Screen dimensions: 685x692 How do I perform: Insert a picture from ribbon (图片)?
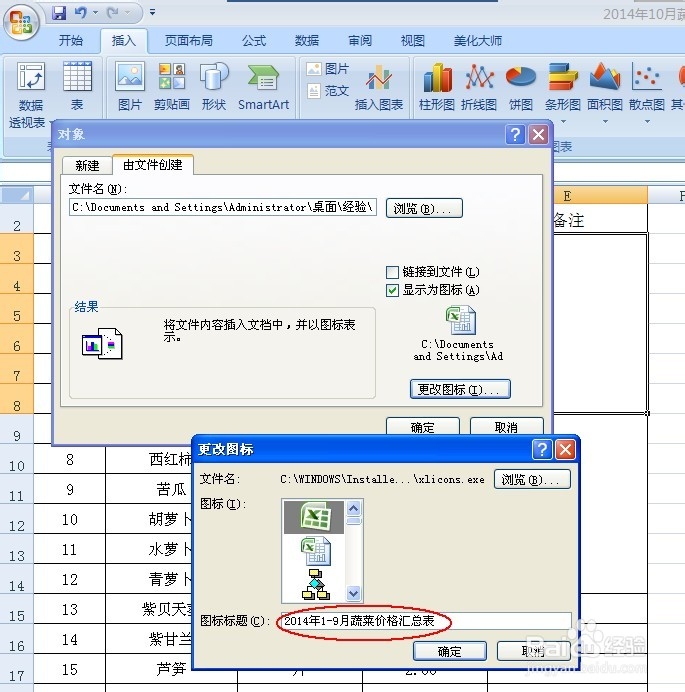(130, 86)
